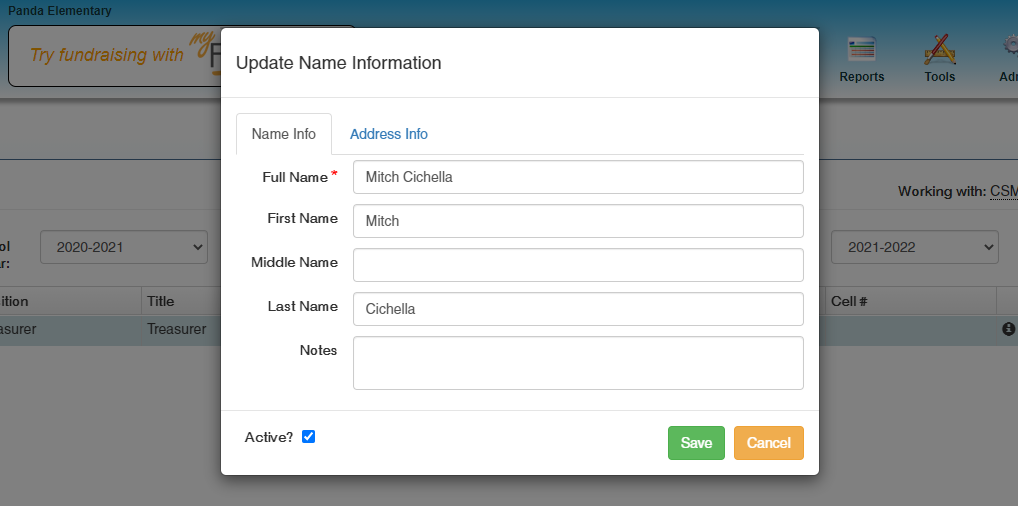
Task: Select the Name Info tab
Action: click(283, 134)
